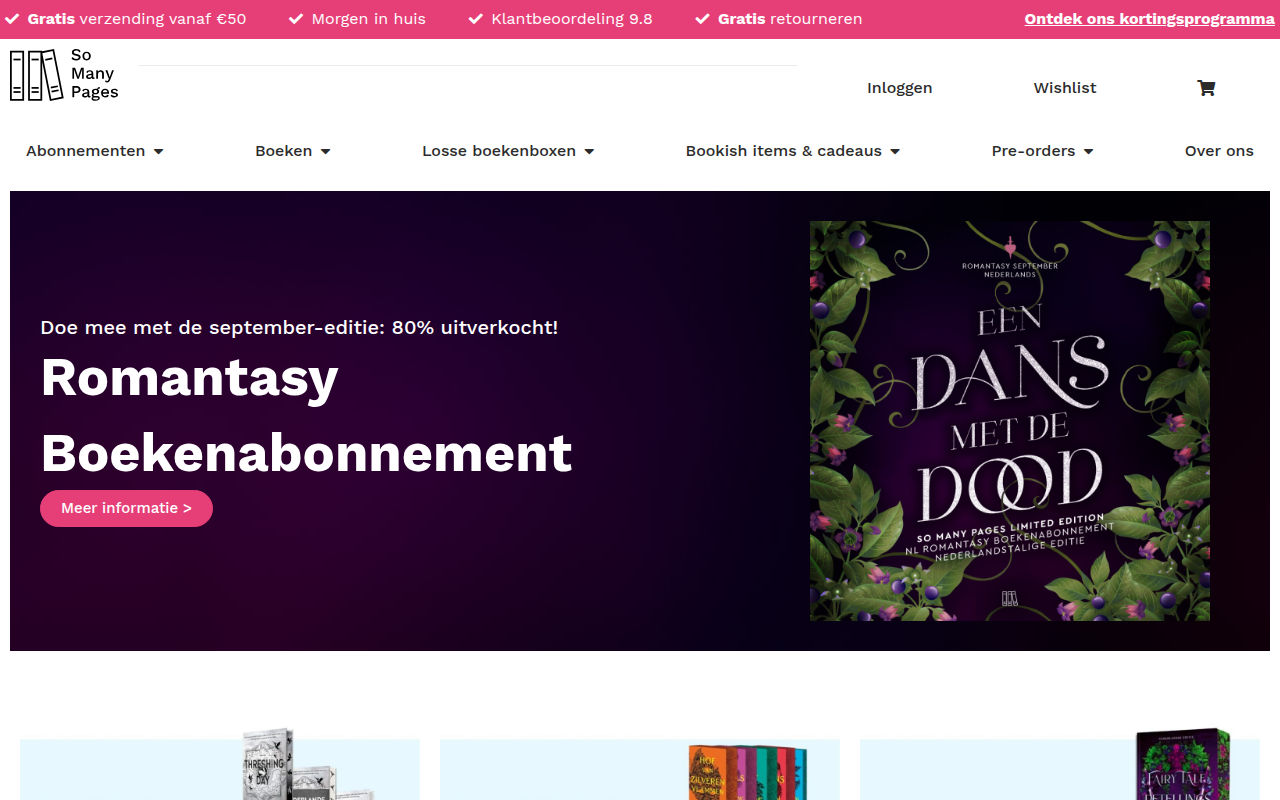Expand Bookish items & cadeaus arrow

coord(895,152)
